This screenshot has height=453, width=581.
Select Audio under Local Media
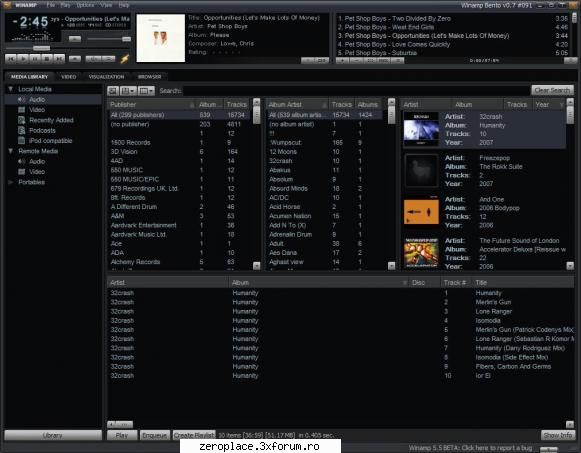pos(53,99)
